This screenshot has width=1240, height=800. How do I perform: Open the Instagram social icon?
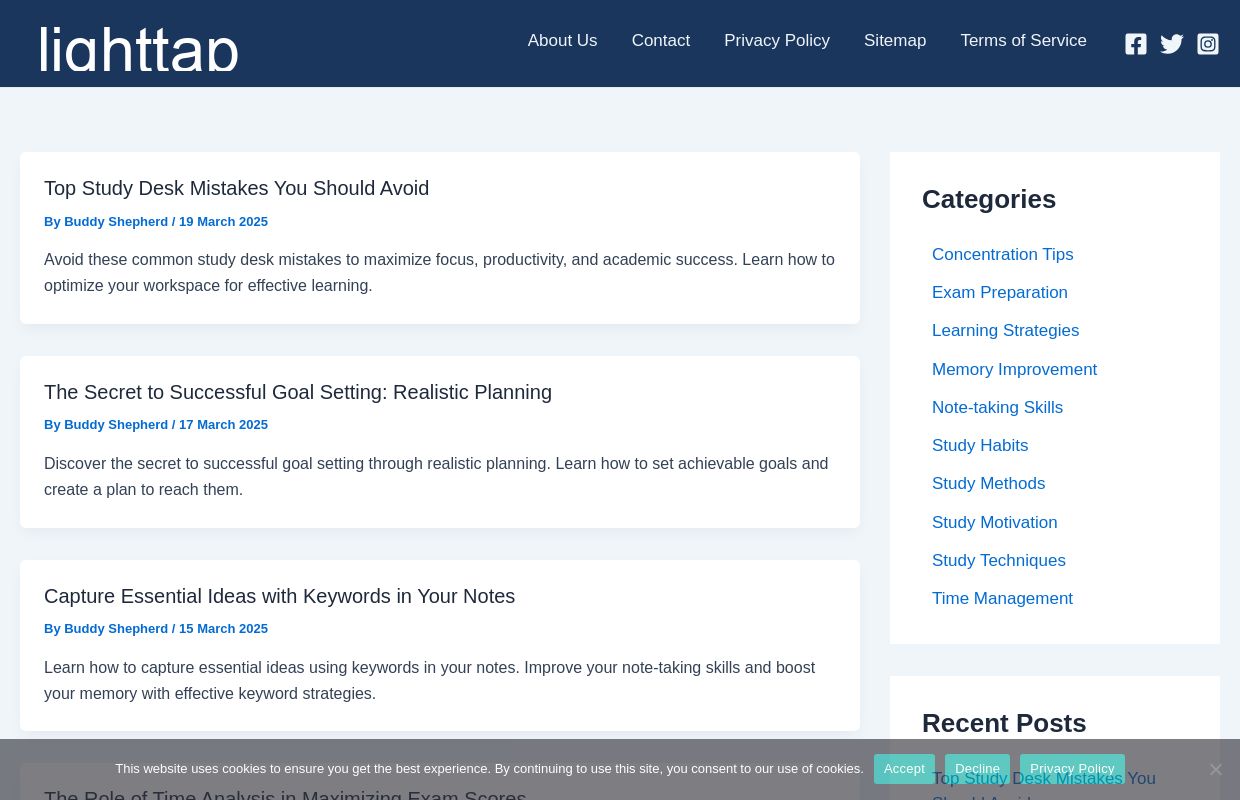point(1208,44)
